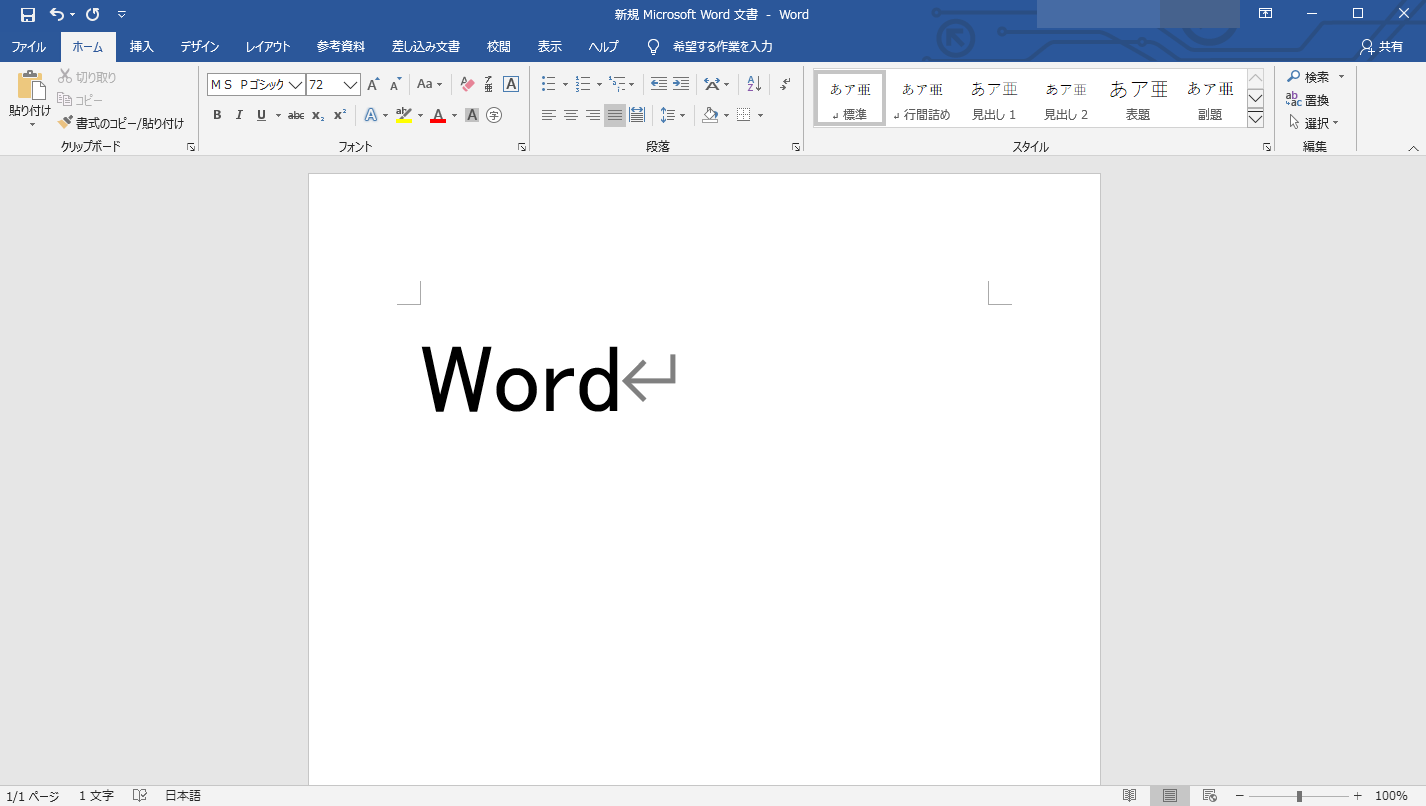Apply text effects with the glowing A icon
This screenshot has width=1426, height=806.
tap(370, 115)
